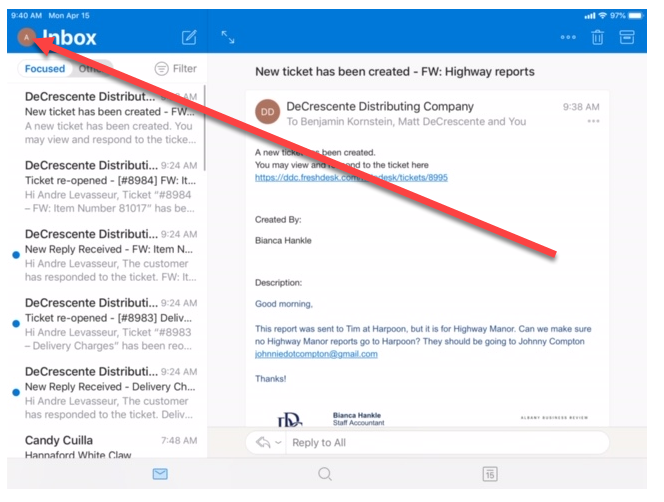
Task: Open the Calendar tab icon
Action: point(490,474)
